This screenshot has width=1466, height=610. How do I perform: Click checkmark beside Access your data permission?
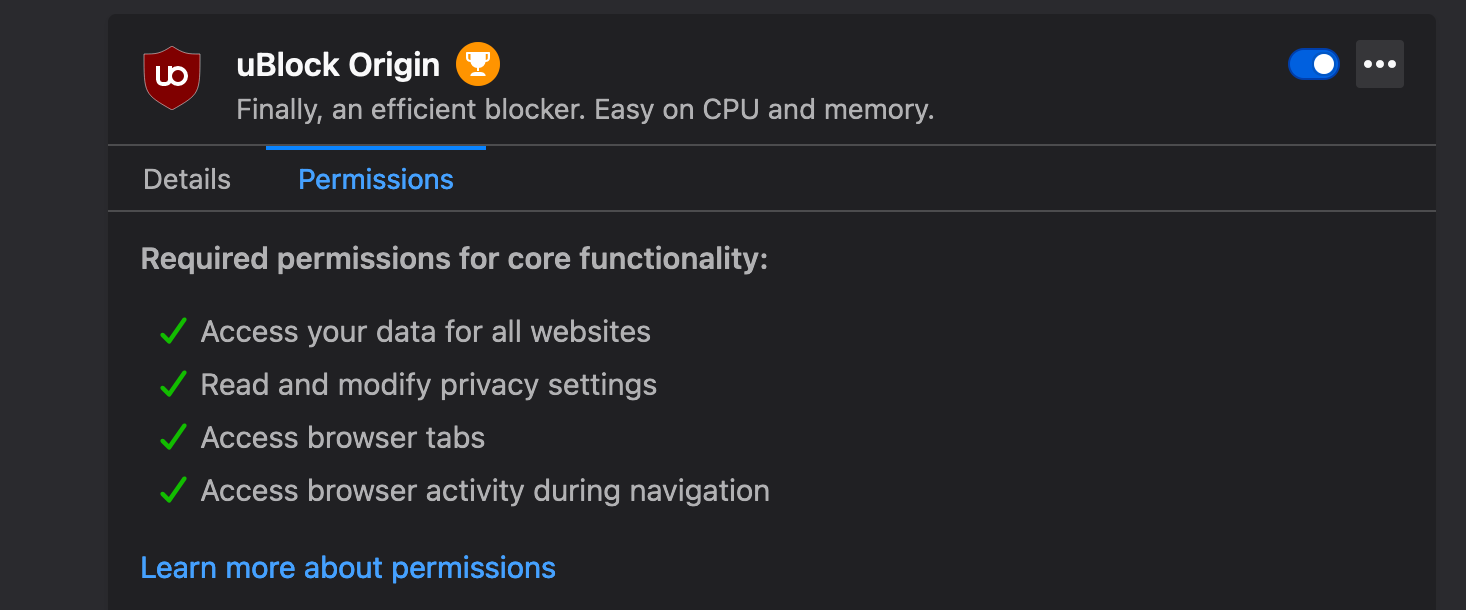(x=174, y=332)
